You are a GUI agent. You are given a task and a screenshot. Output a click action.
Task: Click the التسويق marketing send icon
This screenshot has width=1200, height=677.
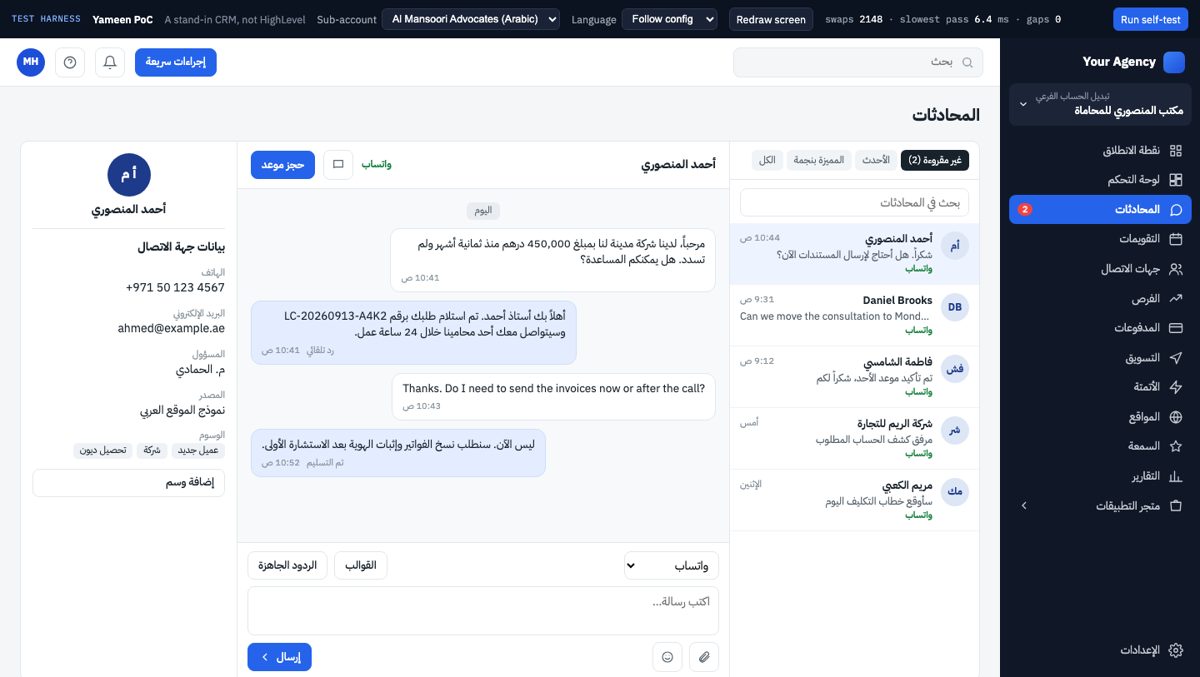(x=1176, y=358)
